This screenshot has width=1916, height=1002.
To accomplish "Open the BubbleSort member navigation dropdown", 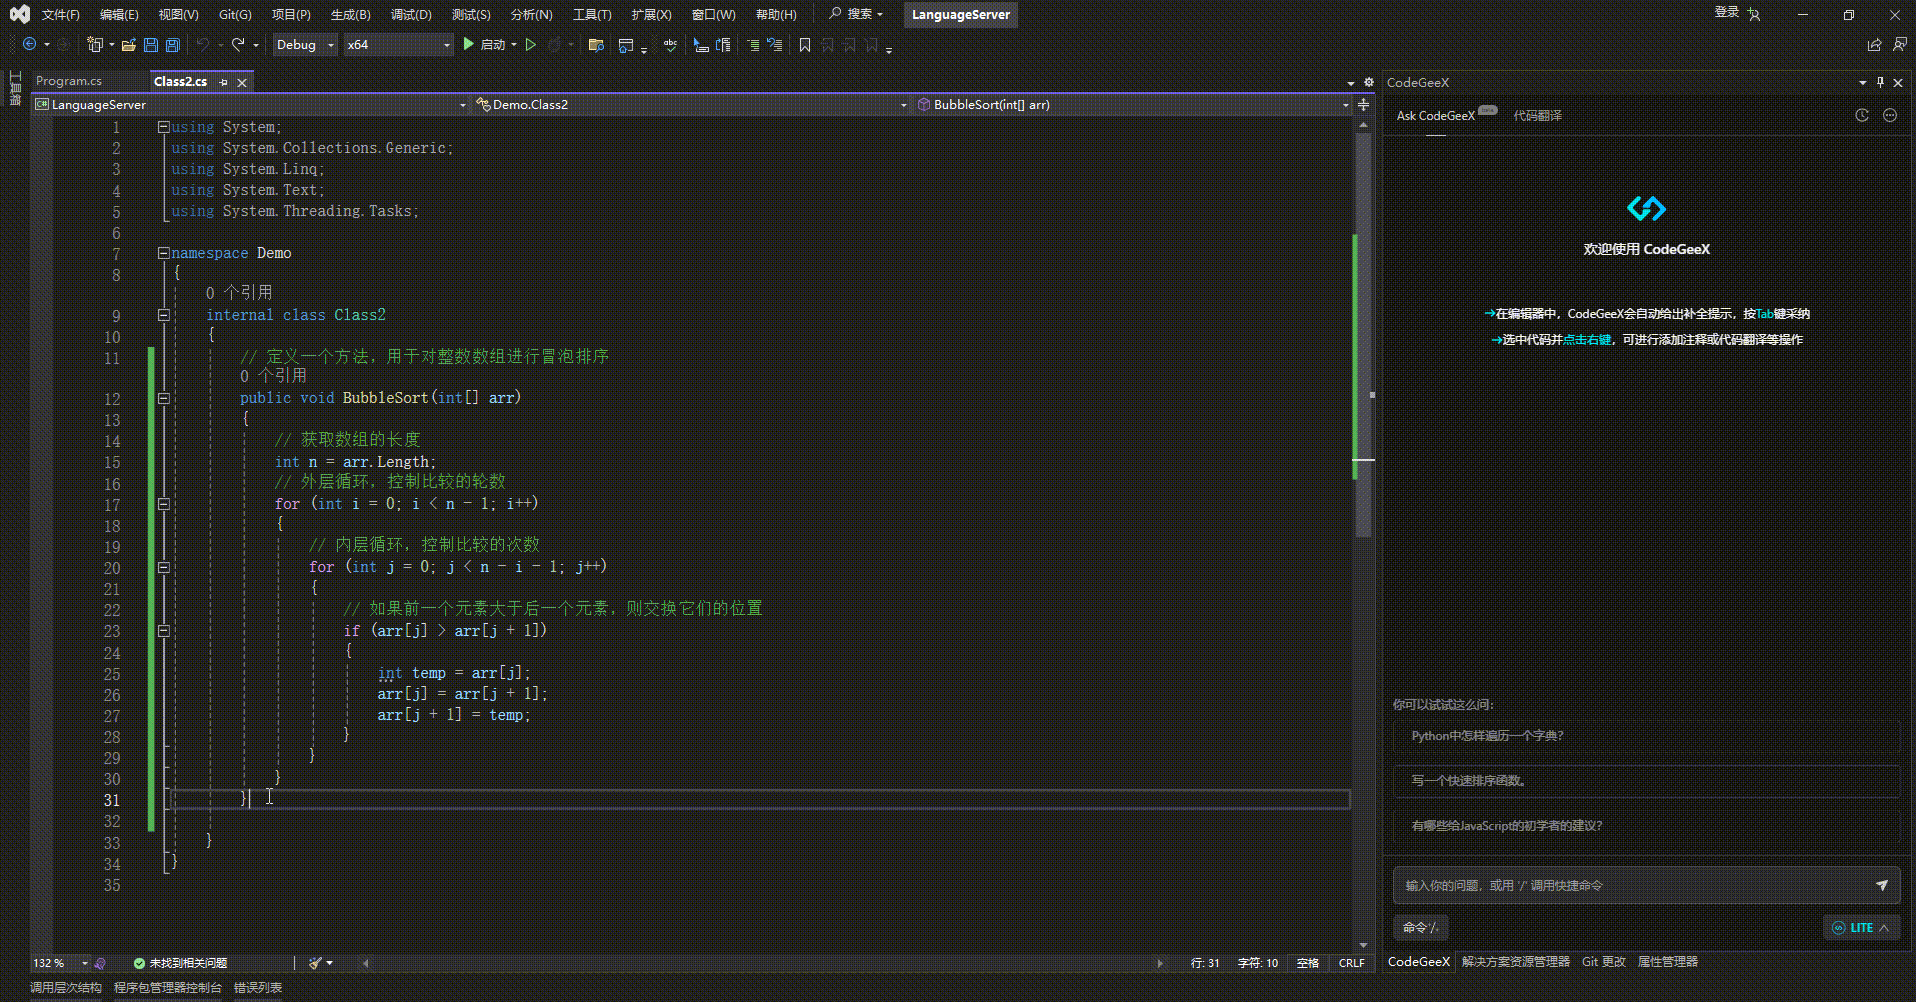I will [1132, 104].
